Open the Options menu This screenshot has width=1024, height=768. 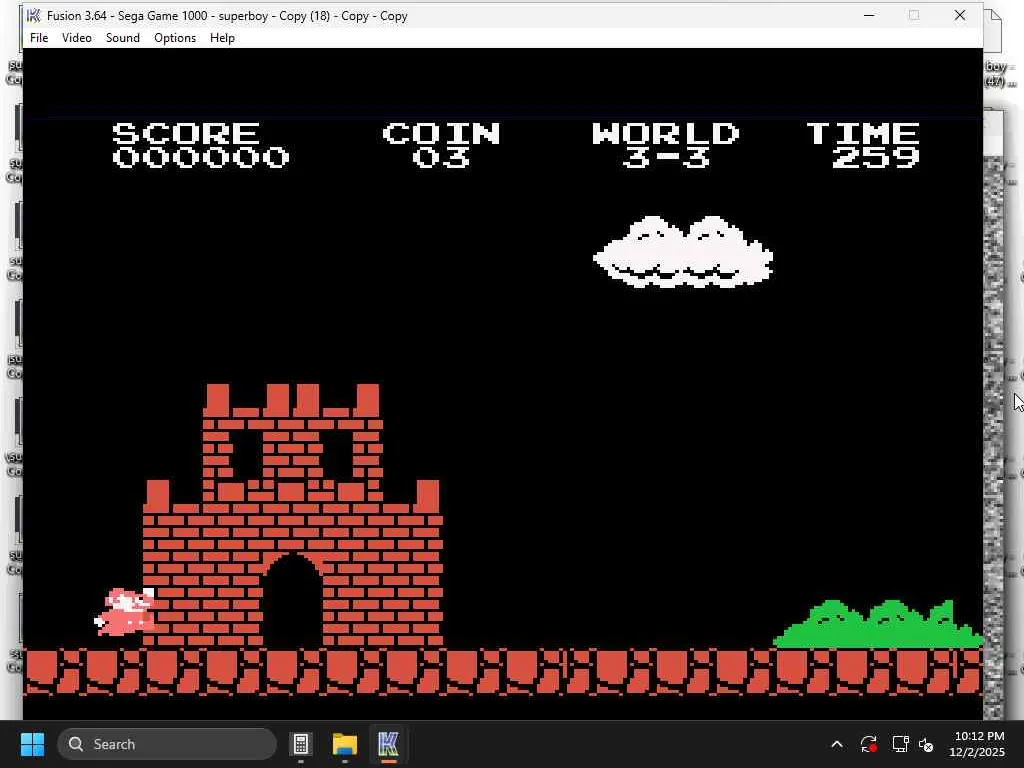pyautogui.click(x=175, y=38)
